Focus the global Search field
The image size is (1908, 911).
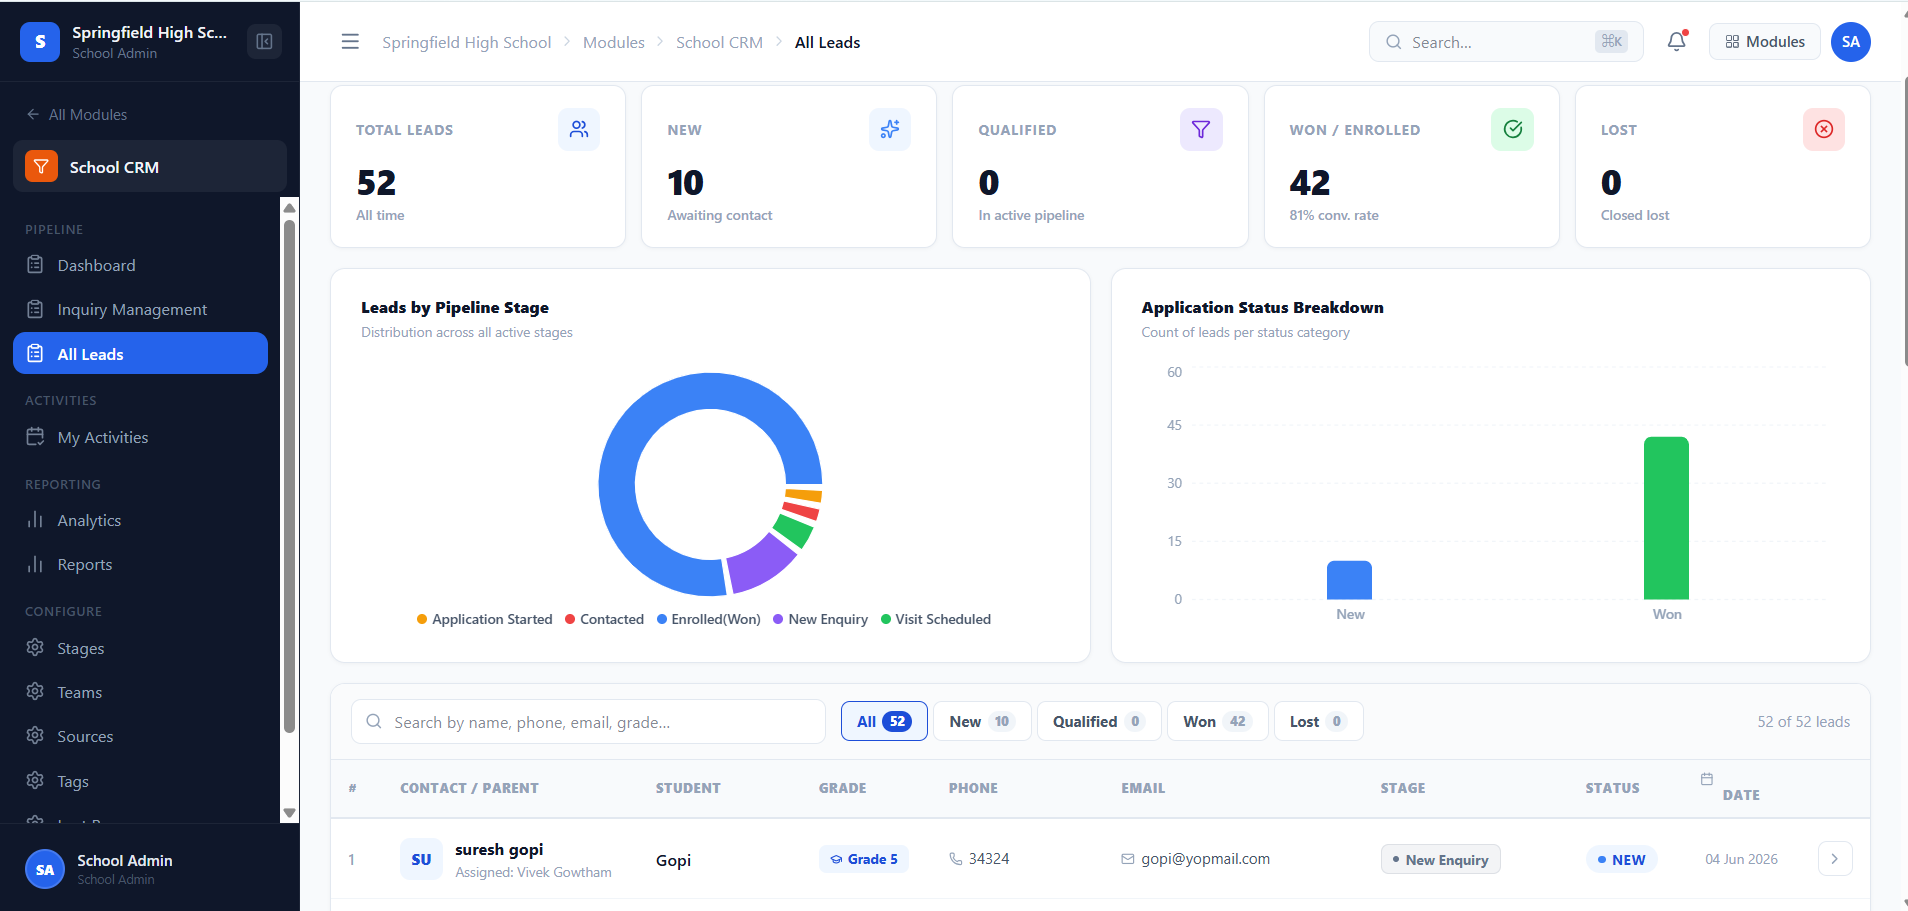[1505, 41]
